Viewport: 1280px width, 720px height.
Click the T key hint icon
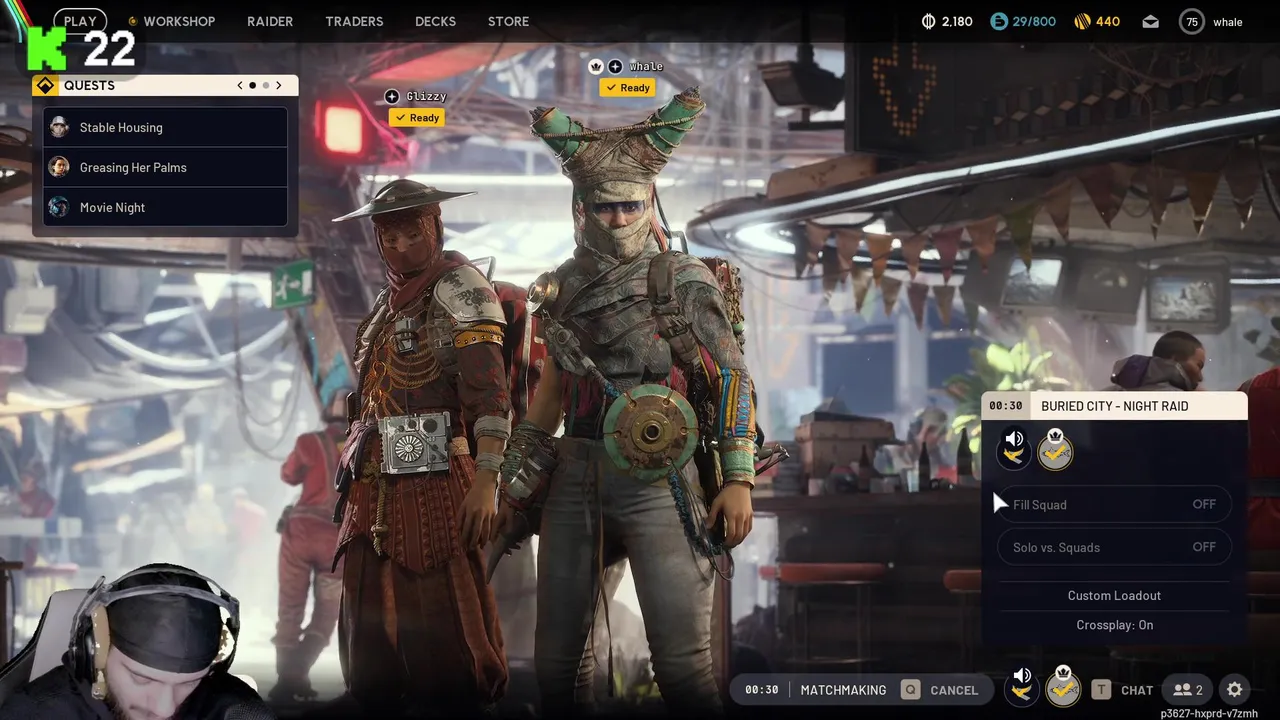point(1101,690)
